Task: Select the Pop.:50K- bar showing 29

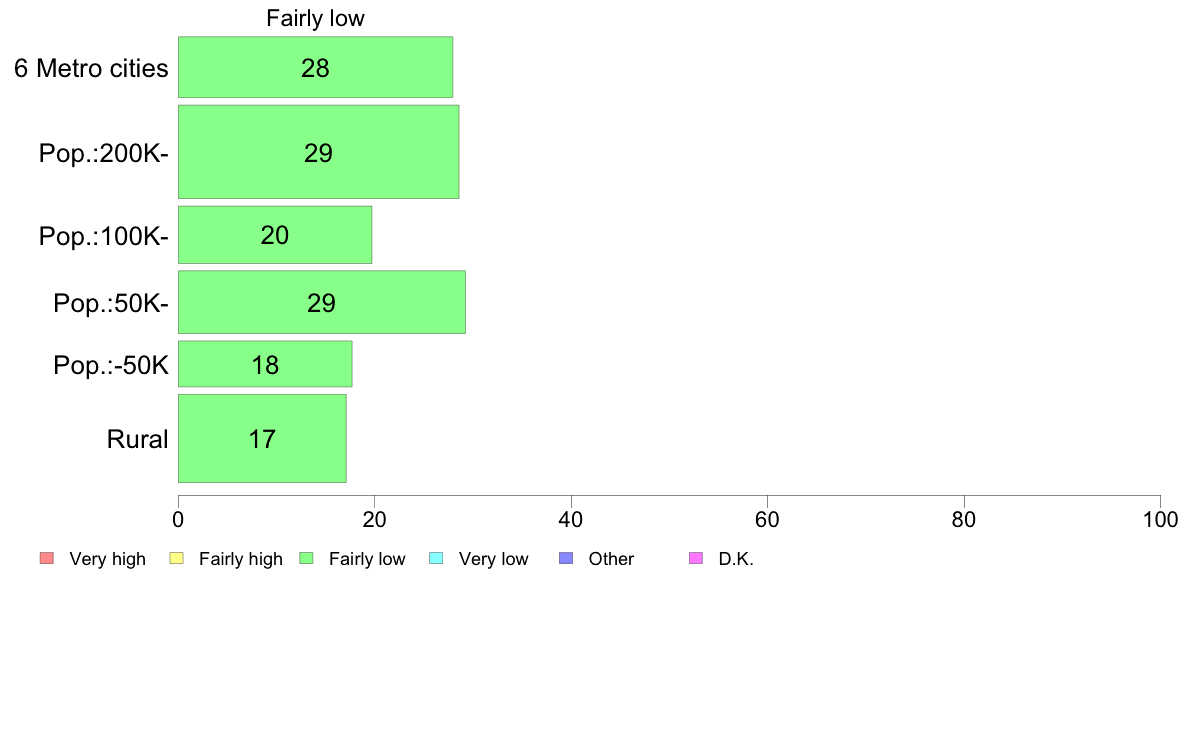Action: [322, 302]
